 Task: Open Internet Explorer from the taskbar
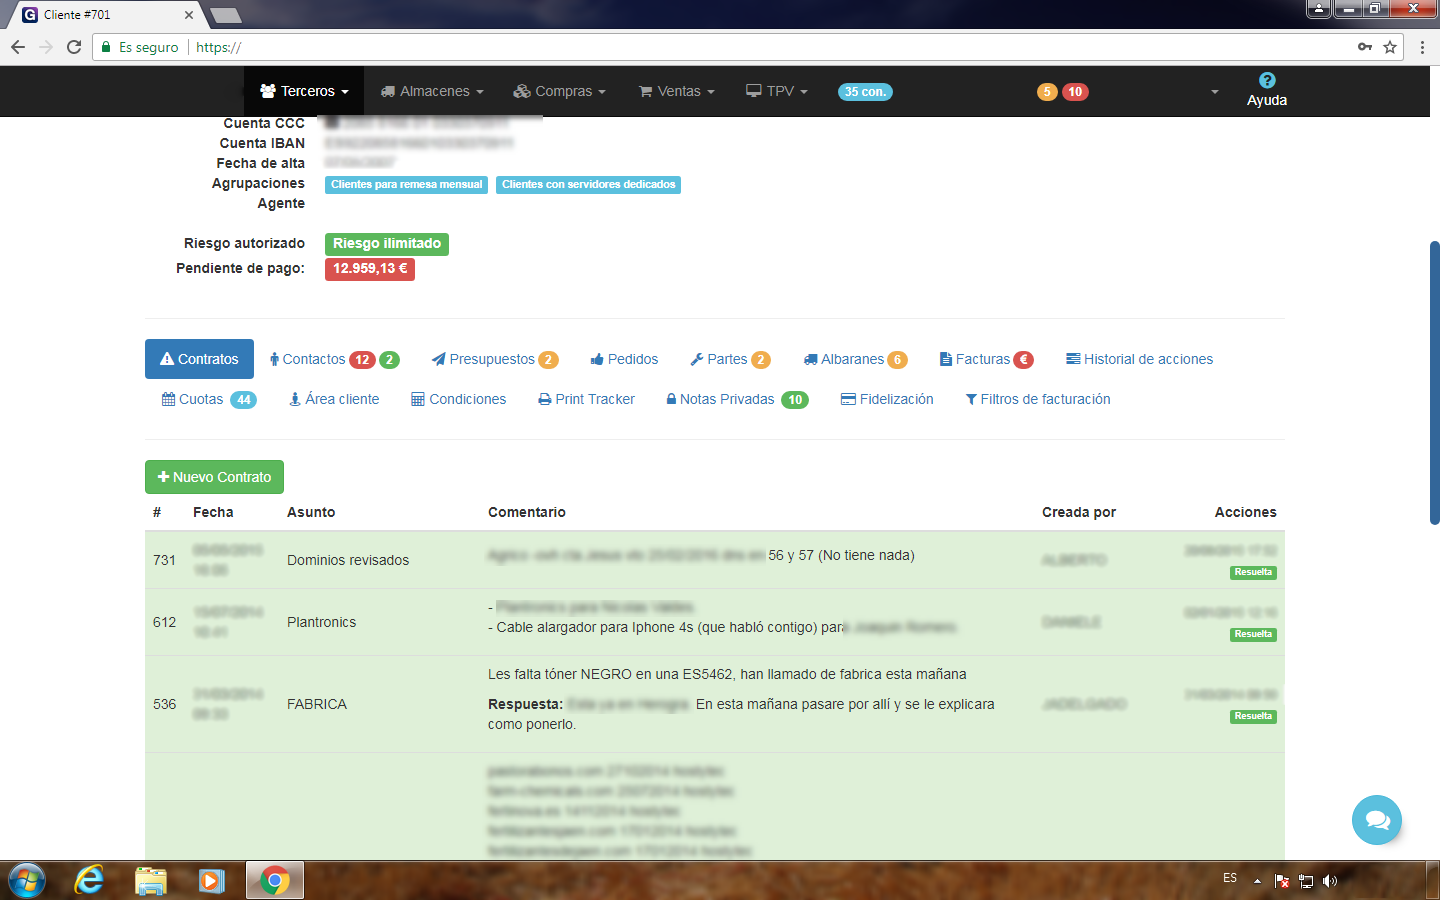[89, 880]
